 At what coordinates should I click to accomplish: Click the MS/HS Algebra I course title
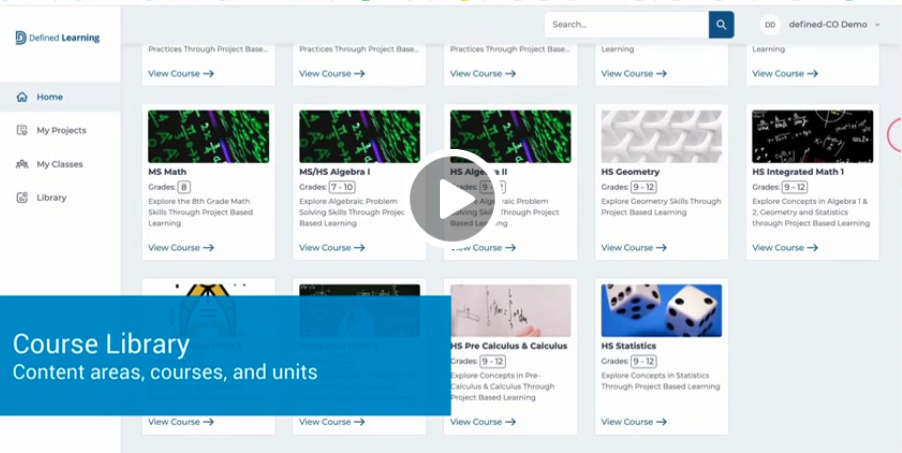point(334,172)
